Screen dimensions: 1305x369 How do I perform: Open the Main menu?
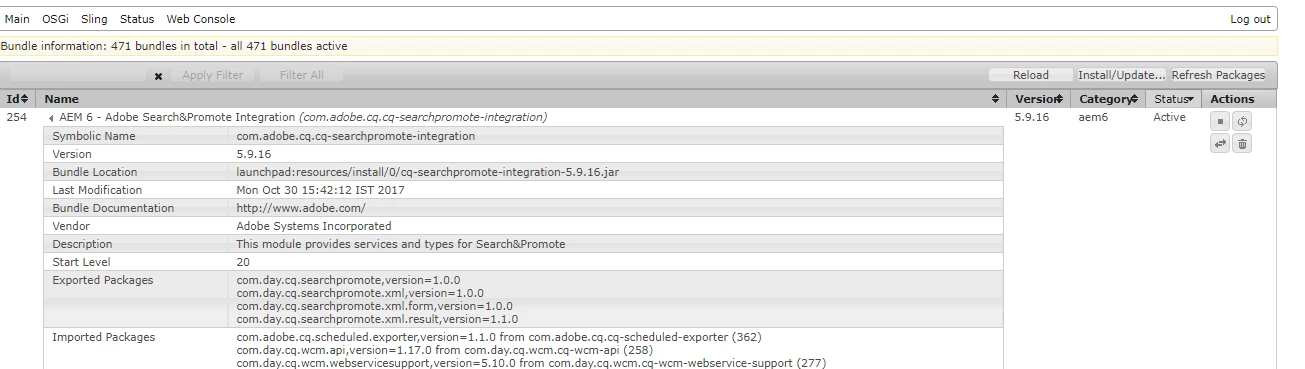point(17,19)
